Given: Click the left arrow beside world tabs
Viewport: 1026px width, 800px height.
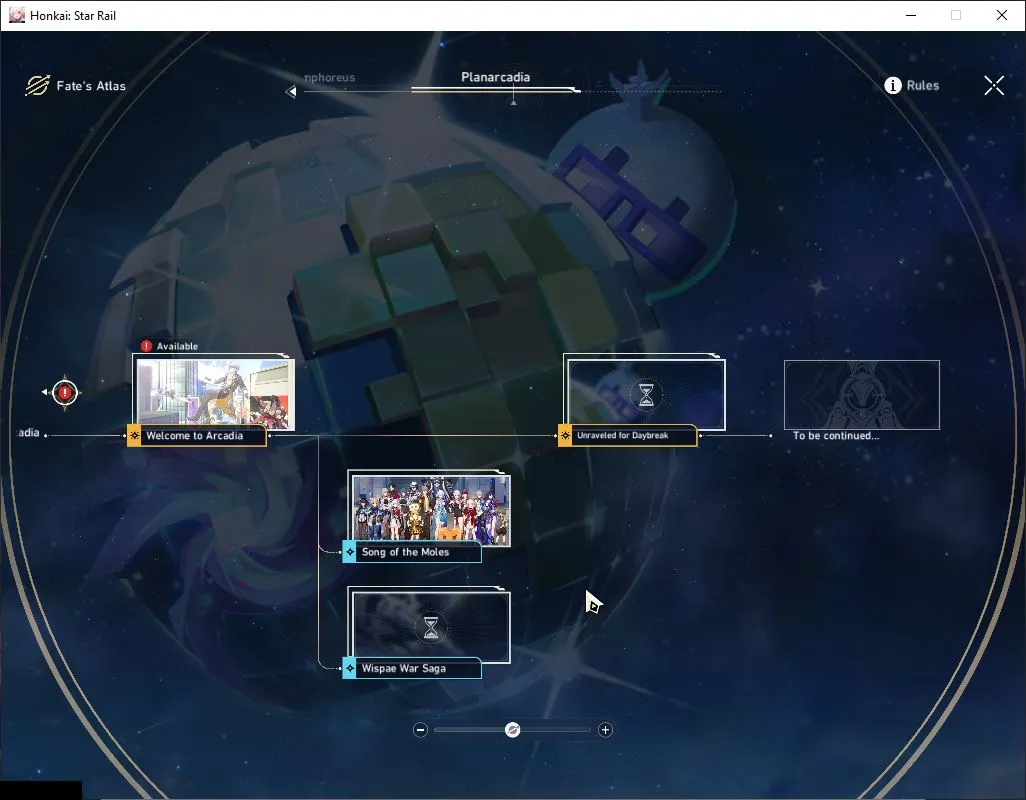Looking at the screenshot, I should [291, 92].
